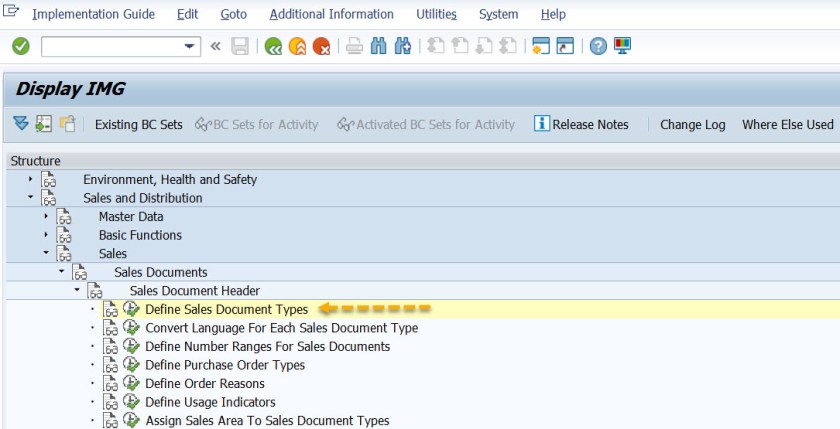The width and height of the screenshot is (840, 429).
Task: Click the green-arrow icon beside Expand All
Action: click(x=43, y=124)
